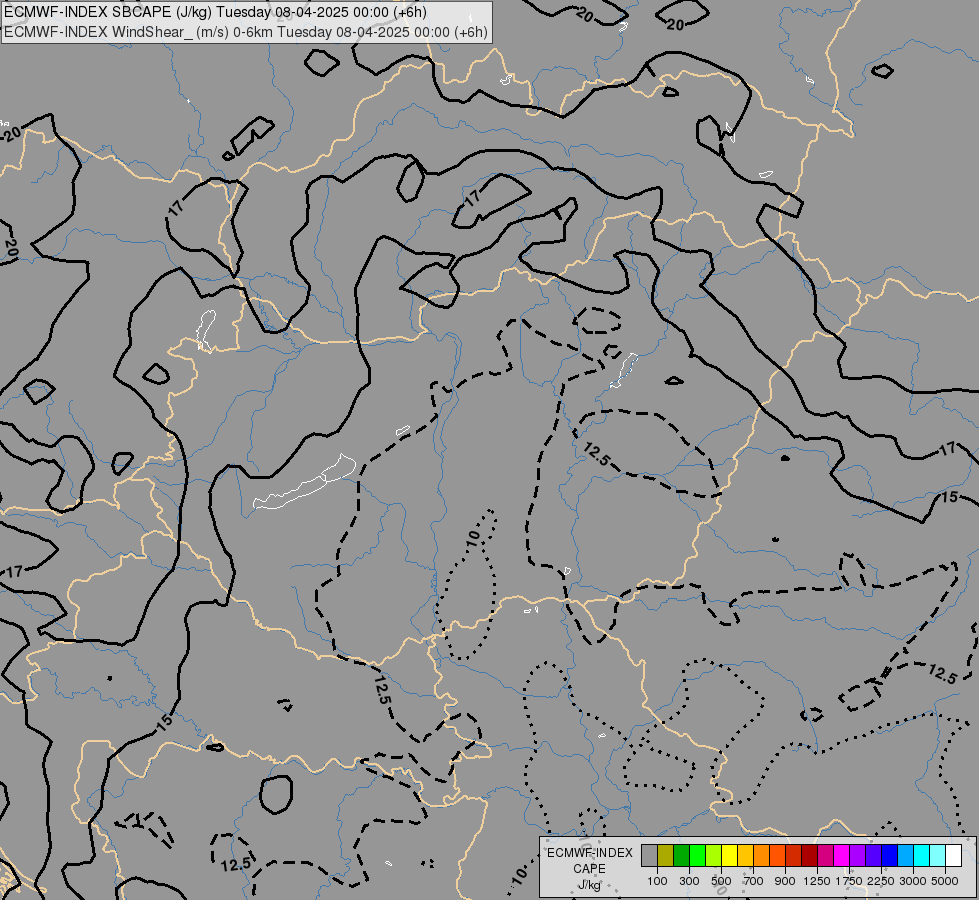
Task: Click the 700 legend tick label
Action: point(754,881)
